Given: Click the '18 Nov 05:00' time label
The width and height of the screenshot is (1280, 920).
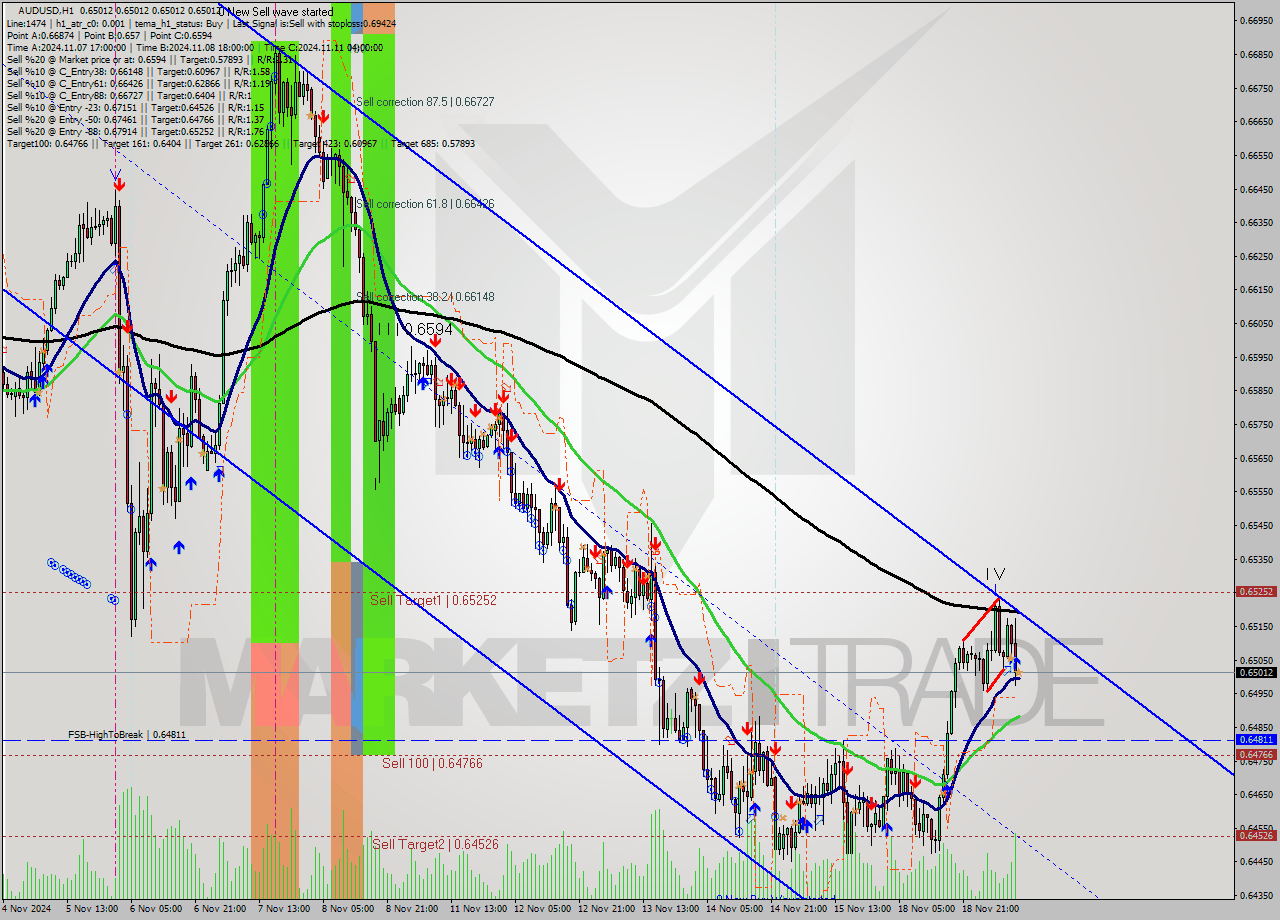Looking at the screenshot, I should [927, 910].
